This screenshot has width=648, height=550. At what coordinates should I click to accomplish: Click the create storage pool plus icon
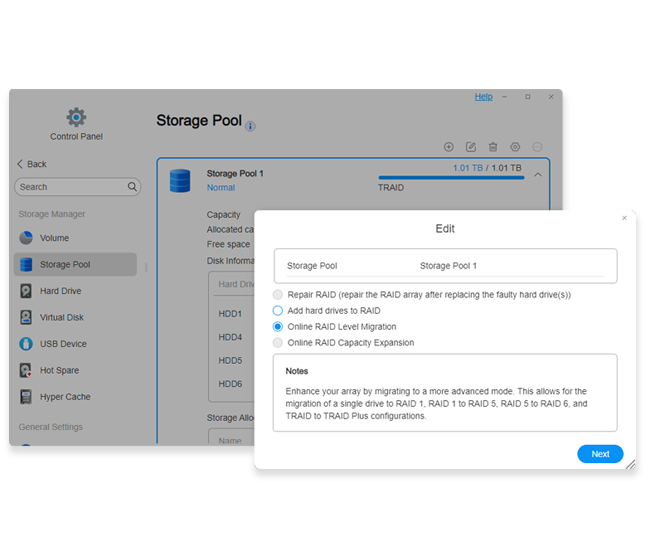pyautogui.click(x=448, y=147)
